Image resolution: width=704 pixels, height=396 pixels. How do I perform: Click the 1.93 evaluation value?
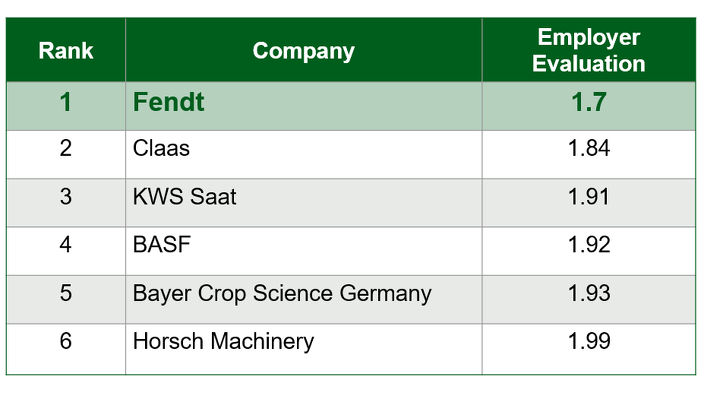point(589,299)
